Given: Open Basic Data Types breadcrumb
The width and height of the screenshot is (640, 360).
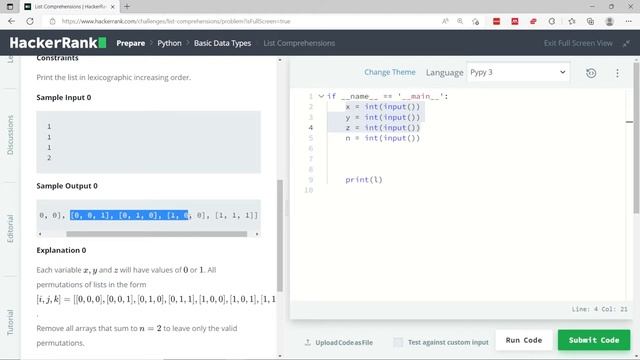Looking at the screenshot, I should (222, 43).
